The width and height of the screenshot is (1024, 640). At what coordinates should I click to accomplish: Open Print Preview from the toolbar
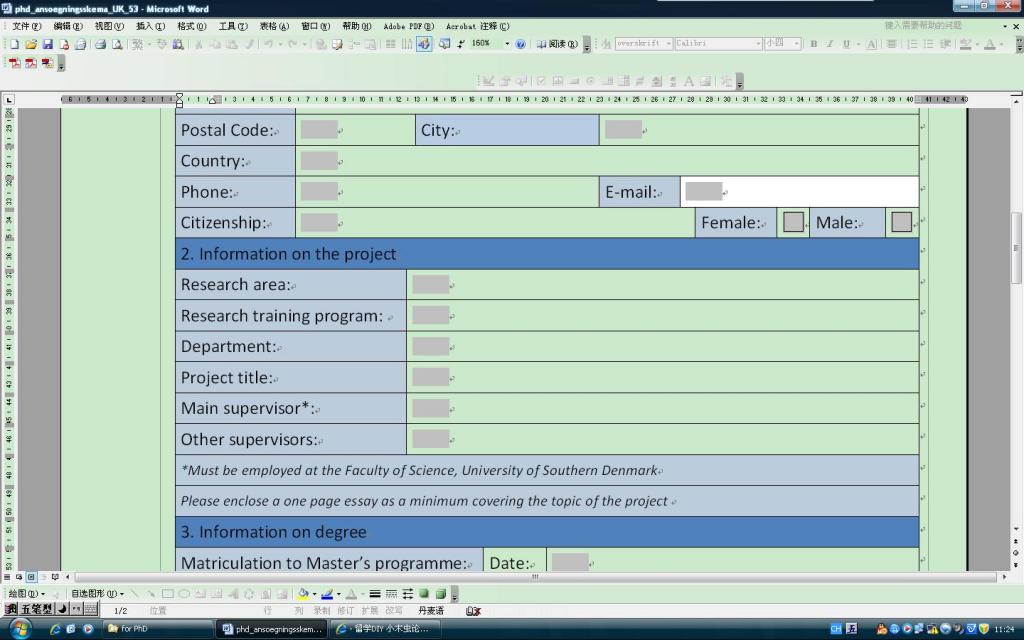coord(117,44)
